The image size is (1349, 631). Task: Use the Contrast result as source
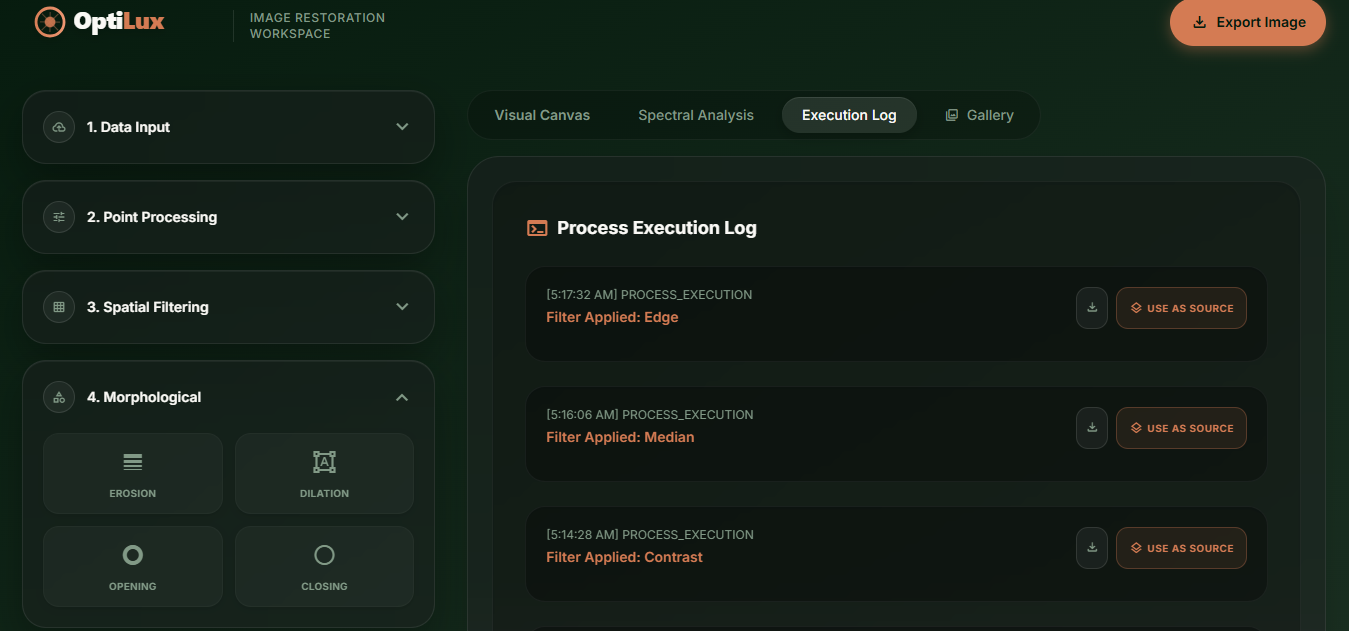[1181, 548]
